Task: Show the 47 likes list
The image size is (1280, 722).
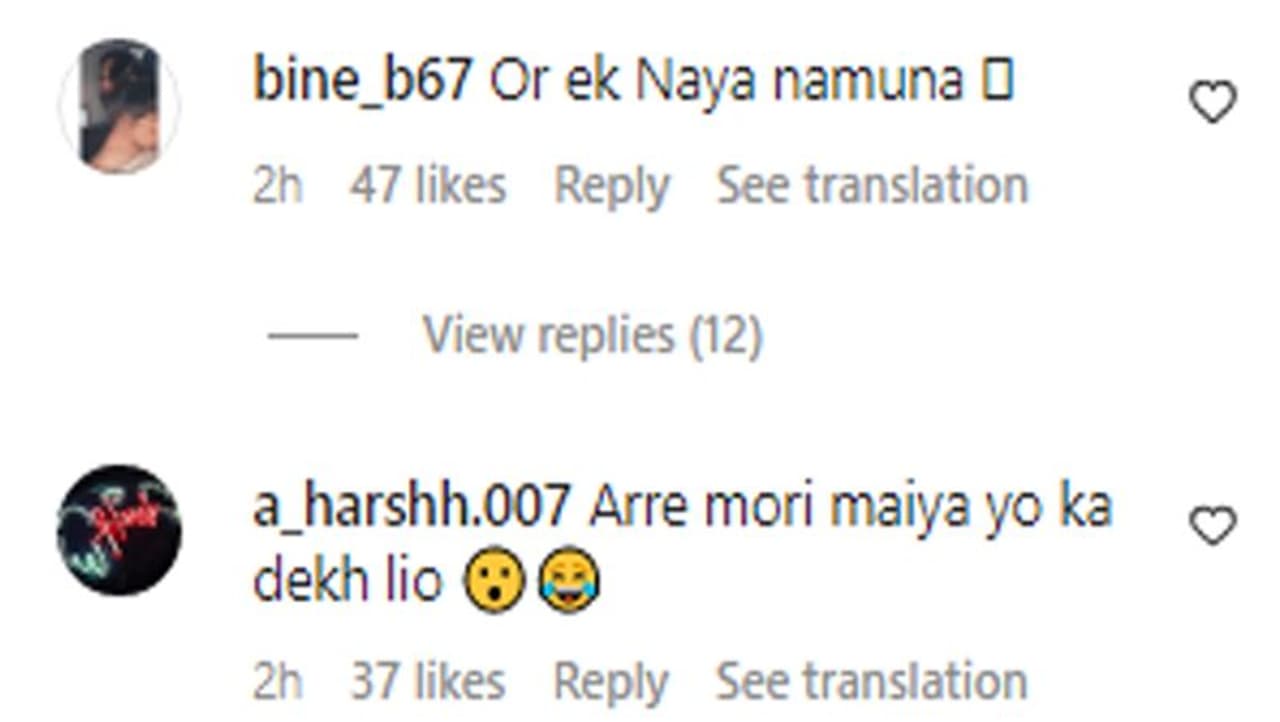Action: pyautogui.click(x=428, y=186)
